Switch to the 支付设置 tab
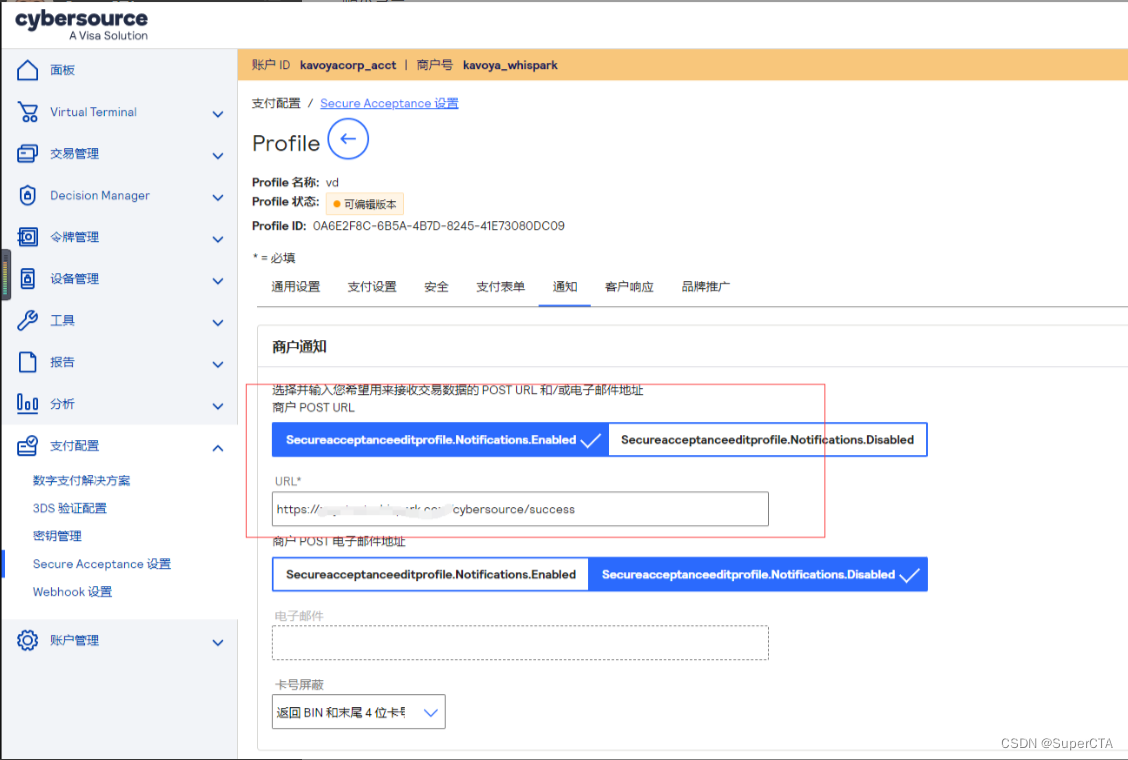This screenshot has height=760, width=1128. coord(372,286)
